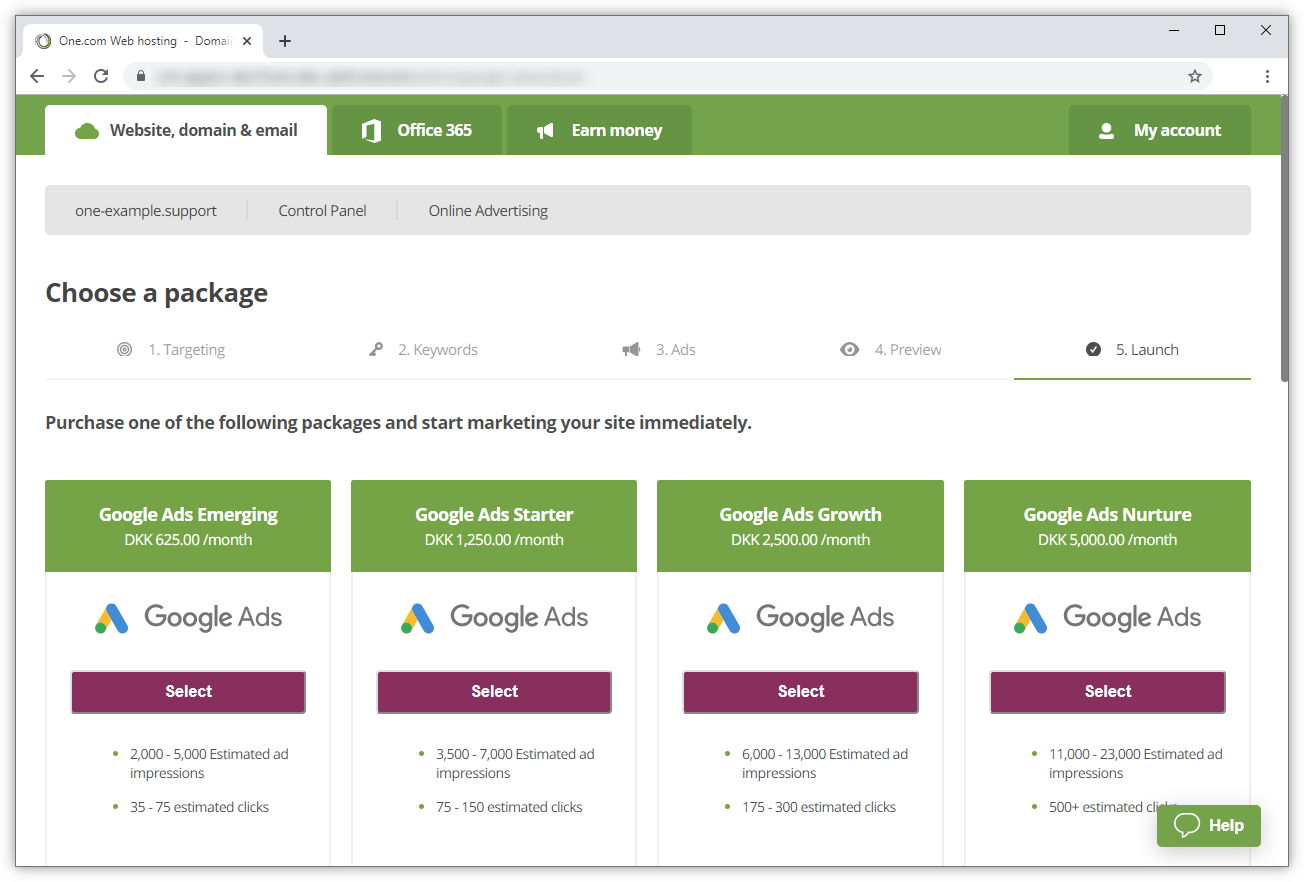Click the Google Ads logo in Emerging card

point(189,617)
